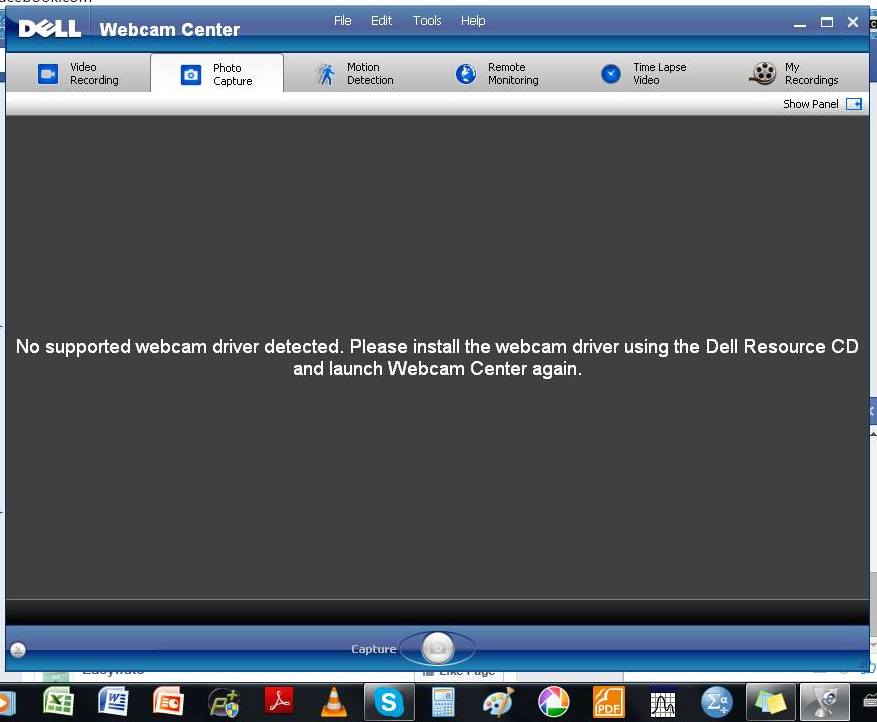The width and height of the screenshot is (877, 722).
Task: Click the round Capture shutter button
Action: [x=438, y=648]
